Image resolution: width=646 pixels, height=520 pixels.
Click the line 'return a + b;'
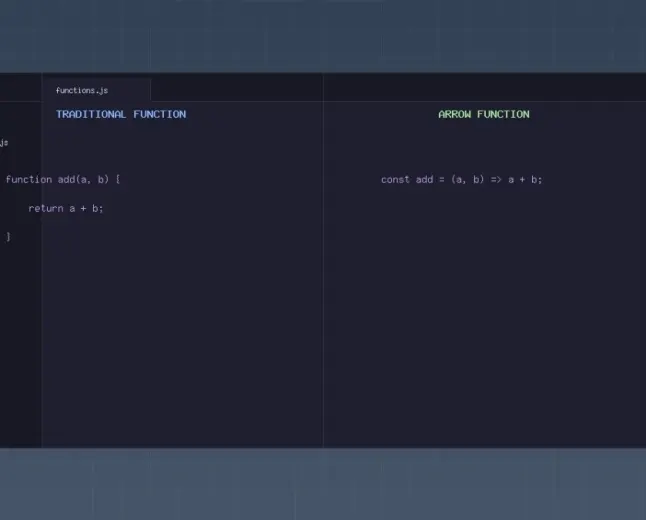(x=66, y=208)
